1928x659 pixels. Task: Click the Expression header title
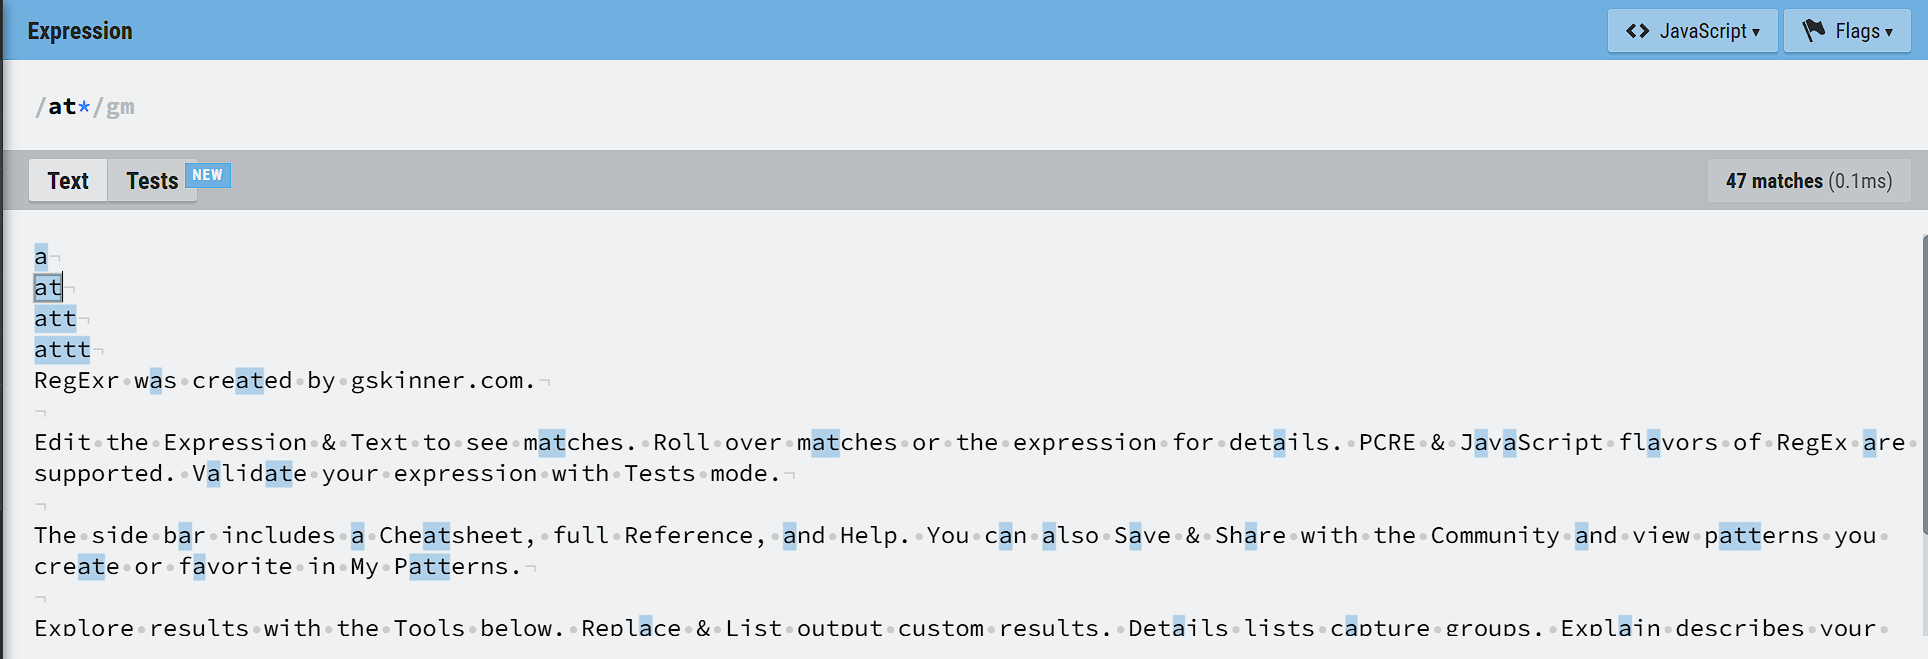pos(80,31)
